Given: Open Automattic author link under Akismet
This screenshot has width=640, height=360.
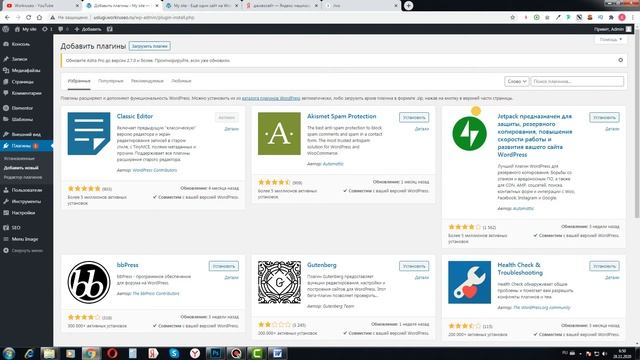Looking at the screenshot, I should pyautogui.click(x=333, y=164).
